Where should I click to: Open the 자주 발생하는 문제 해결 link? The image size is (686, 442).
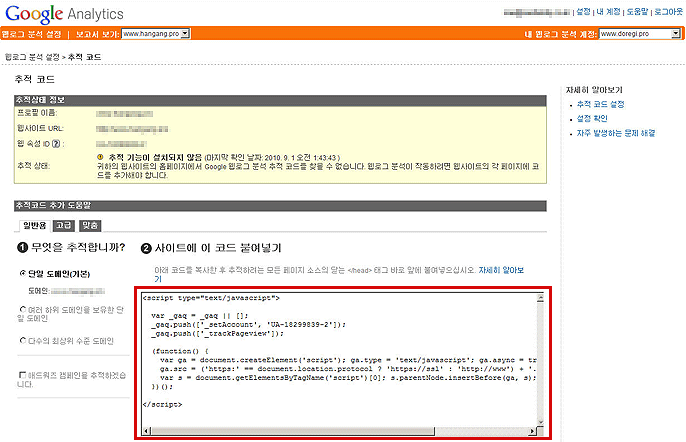point(616,133)
